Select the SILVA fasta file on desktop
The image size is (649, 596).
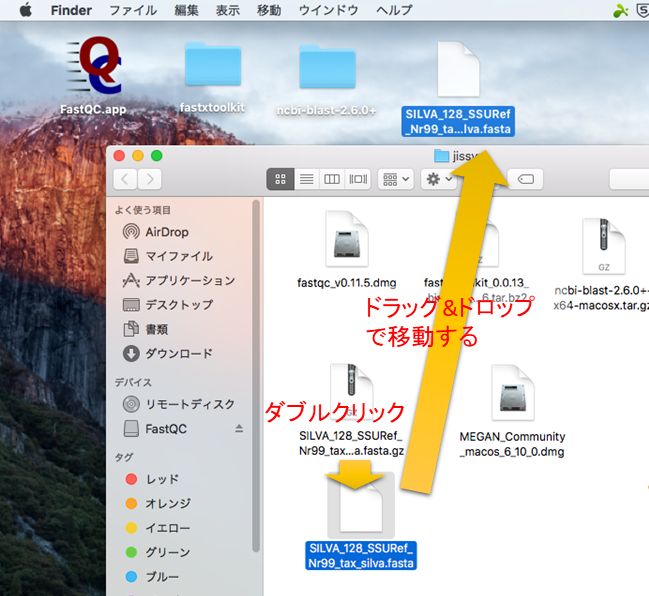click(458, 70)
